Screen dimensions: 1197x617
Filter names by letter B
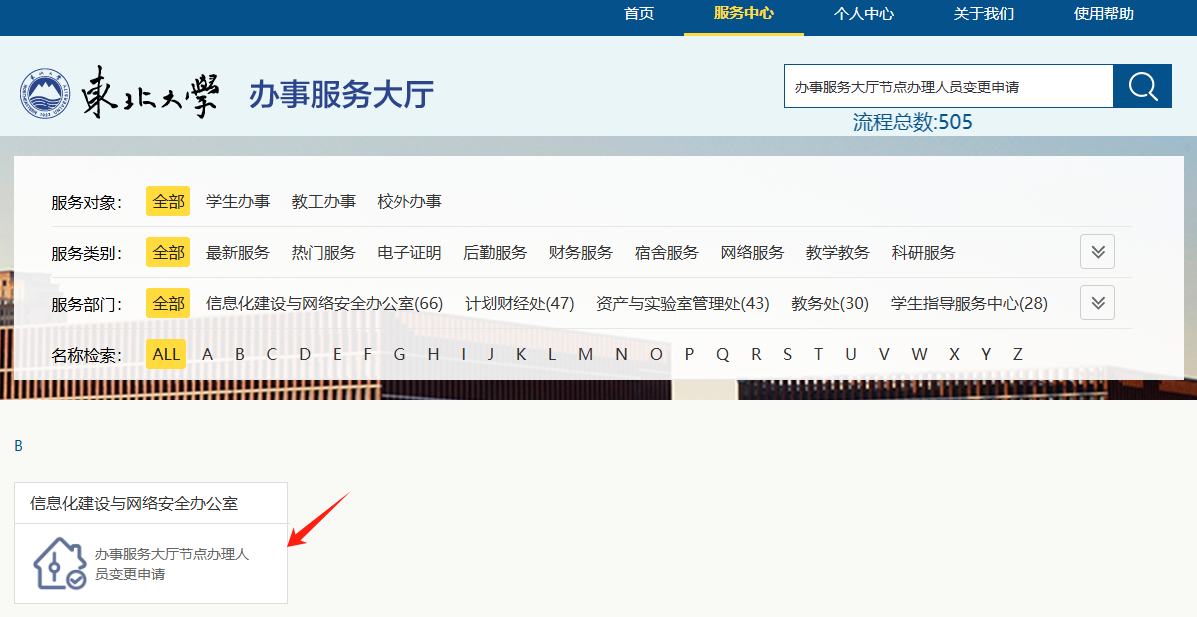pos(240,354)
